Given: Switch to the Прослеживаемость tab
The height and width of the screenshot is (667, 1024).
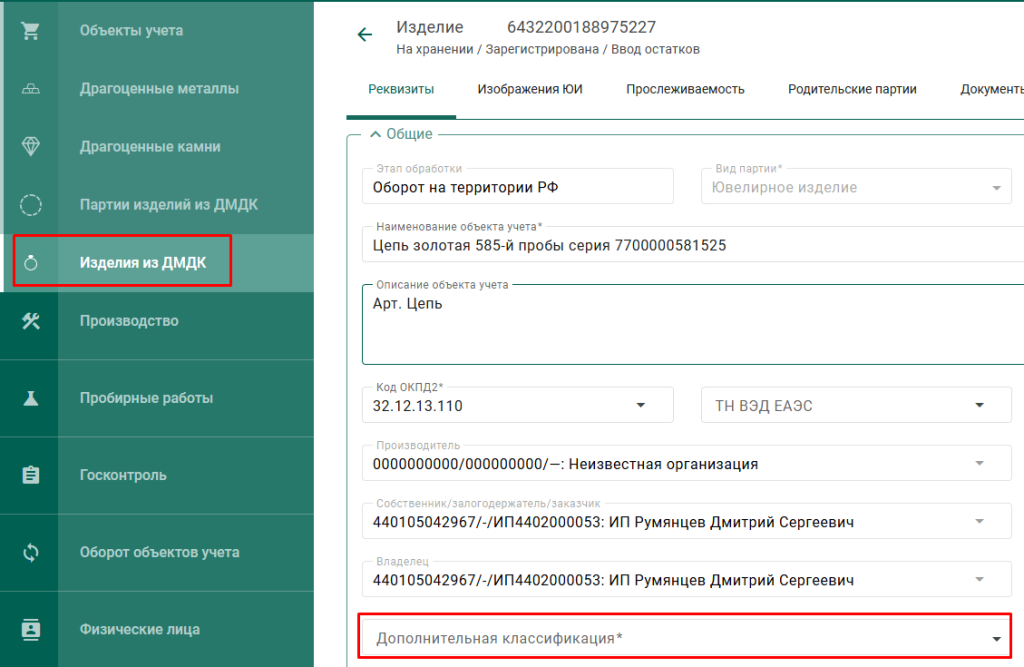Looking at the screenshot, I should tap(685, 89).
